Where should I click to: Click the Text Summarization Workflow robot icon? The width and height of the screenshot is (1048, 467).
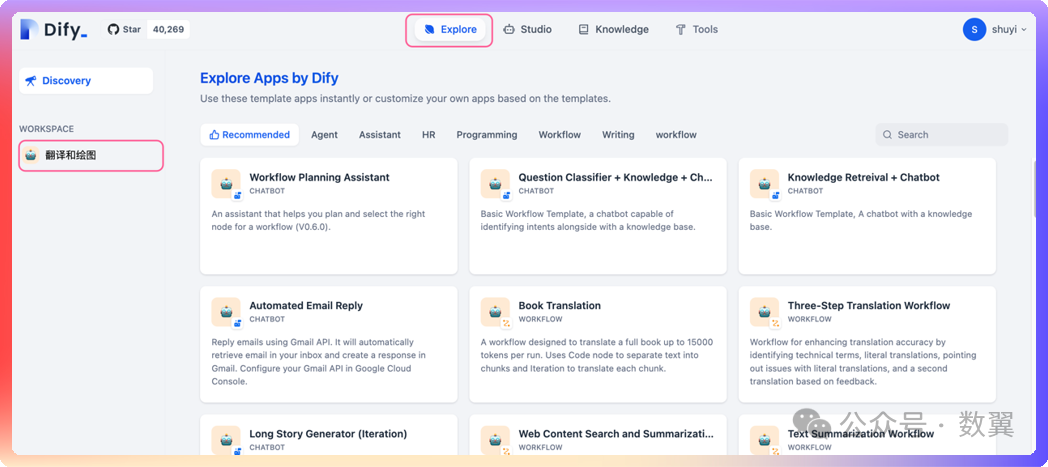pos(764,440)
